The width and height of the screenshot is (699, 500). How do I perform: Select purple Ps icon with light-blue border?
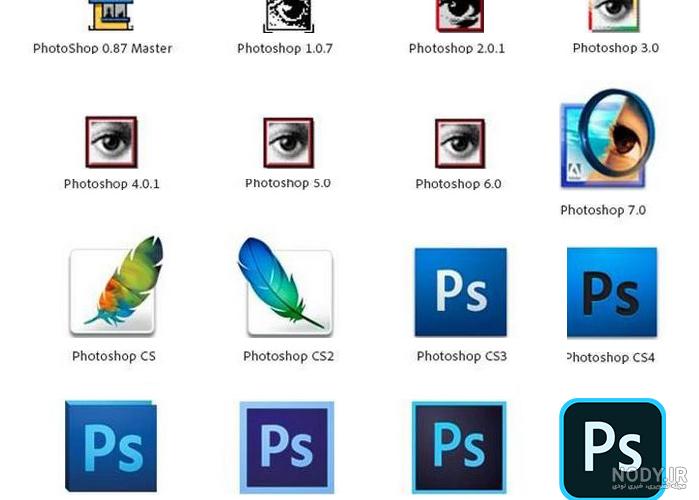tap(287, 447)
